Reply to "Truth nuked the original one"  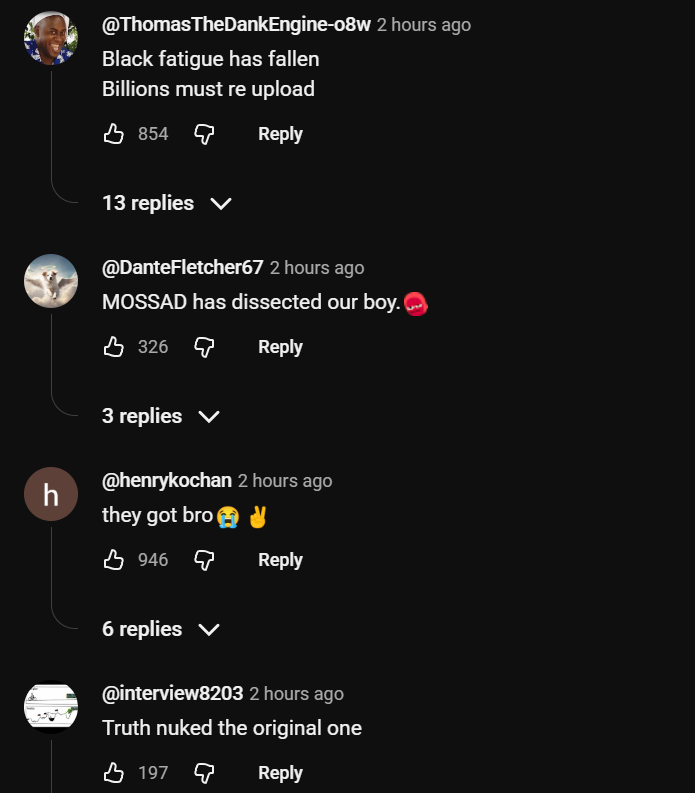pos(280,773)
